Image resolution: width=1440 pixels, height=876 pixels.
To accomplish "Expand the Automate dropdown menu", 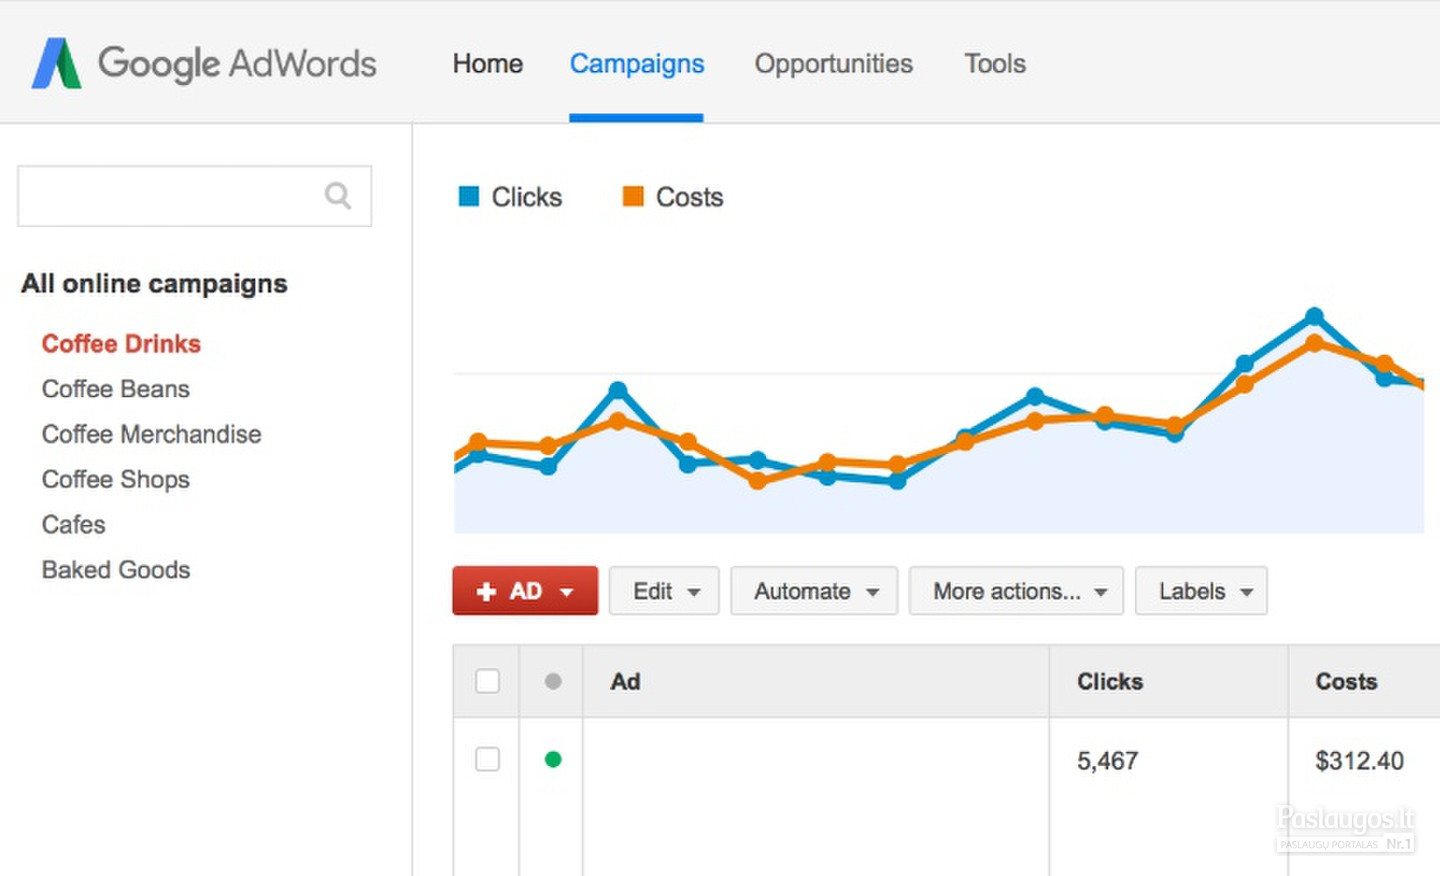I will pos(814,591).
